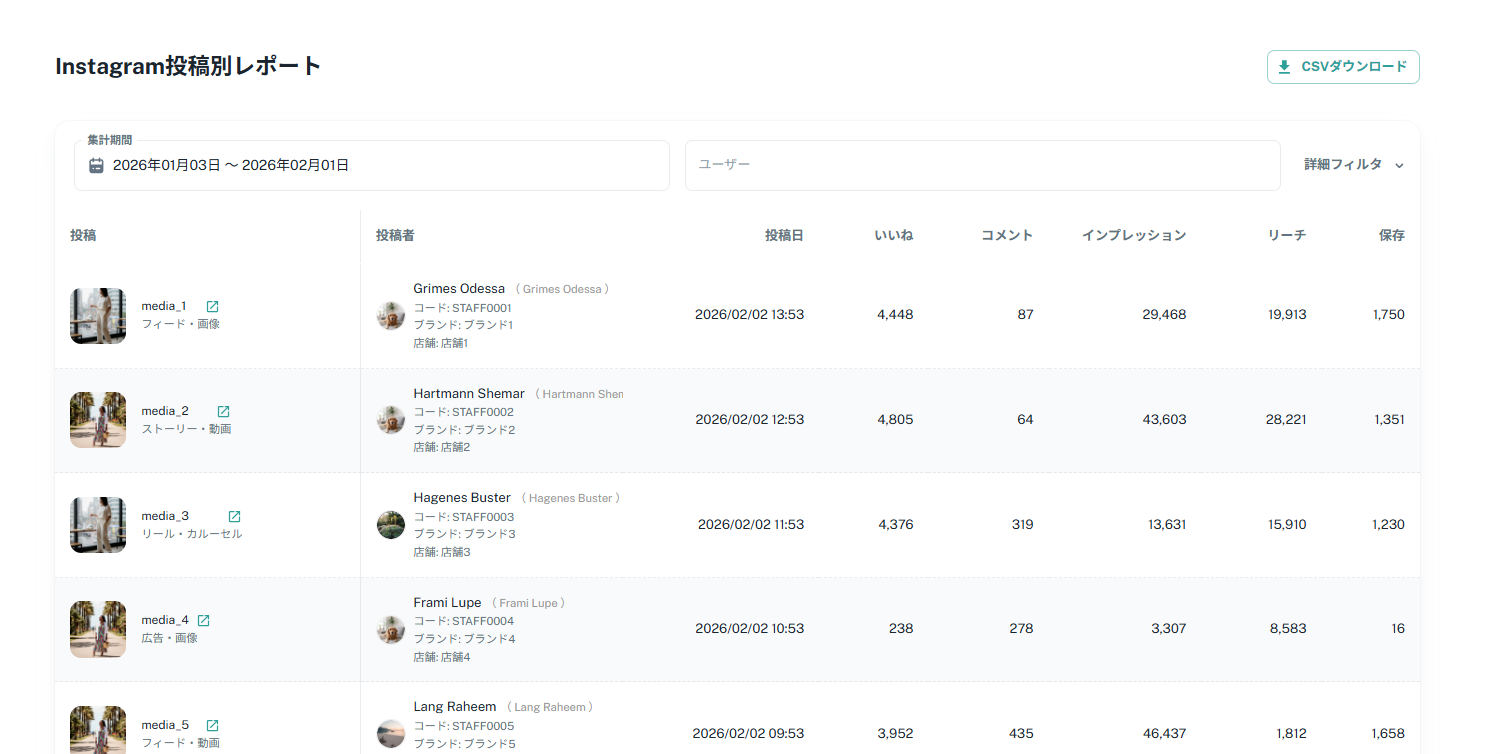Click the calendar icon in date range
Screen dimensions: 1512x754
[96, 166]
